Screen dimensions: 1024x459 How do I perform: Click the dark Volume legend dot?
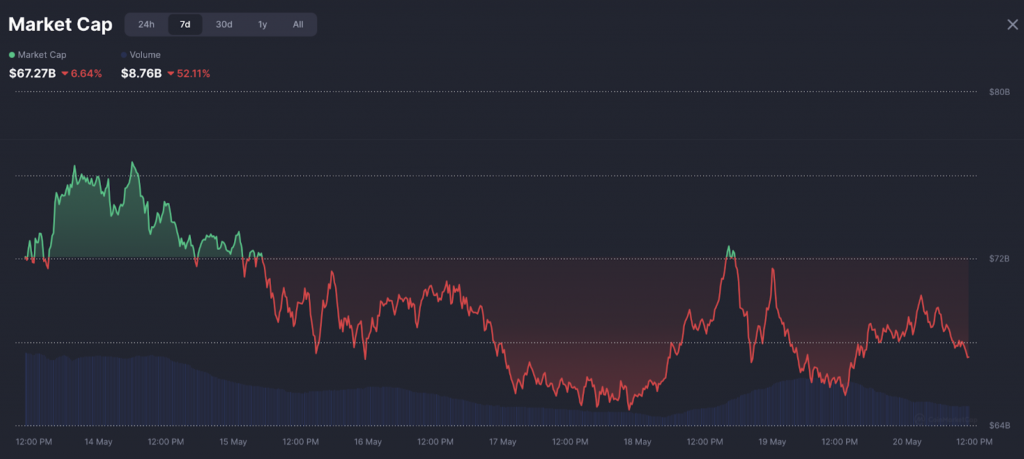click(124, 55)
